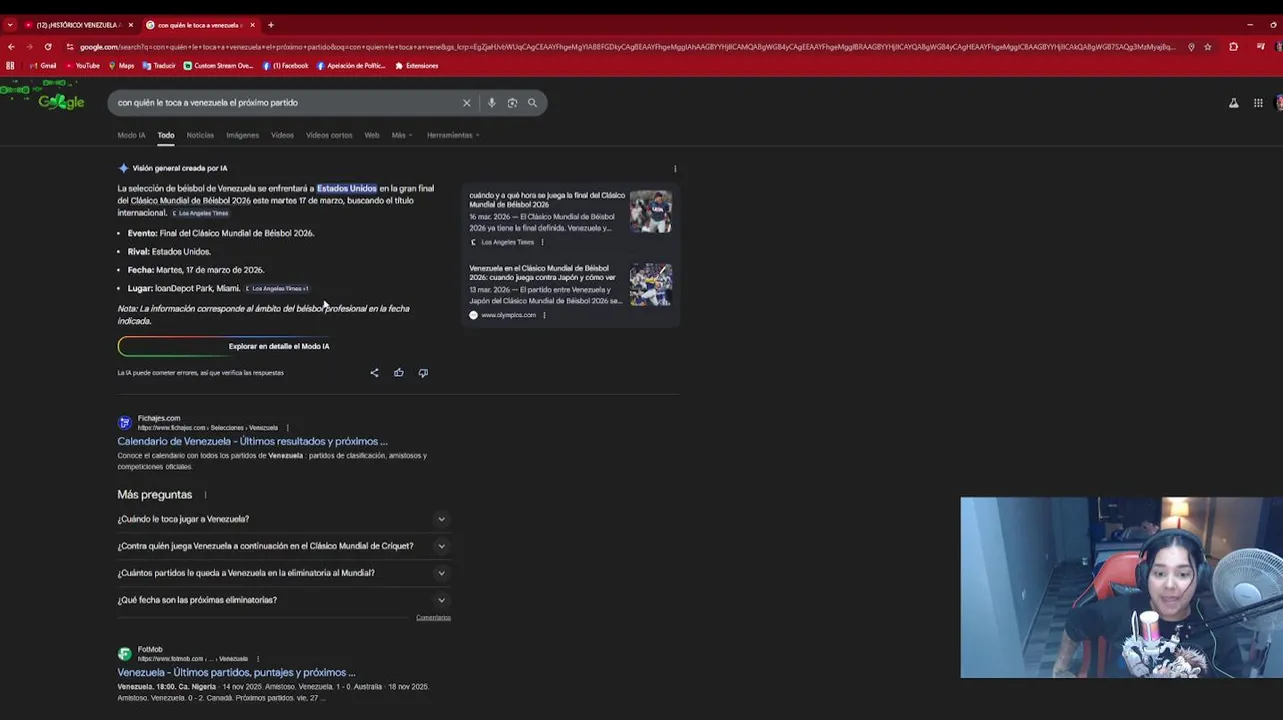
Task: Click 'Explorar en detalle el Modo IA' button
Action: click(278, 346)
